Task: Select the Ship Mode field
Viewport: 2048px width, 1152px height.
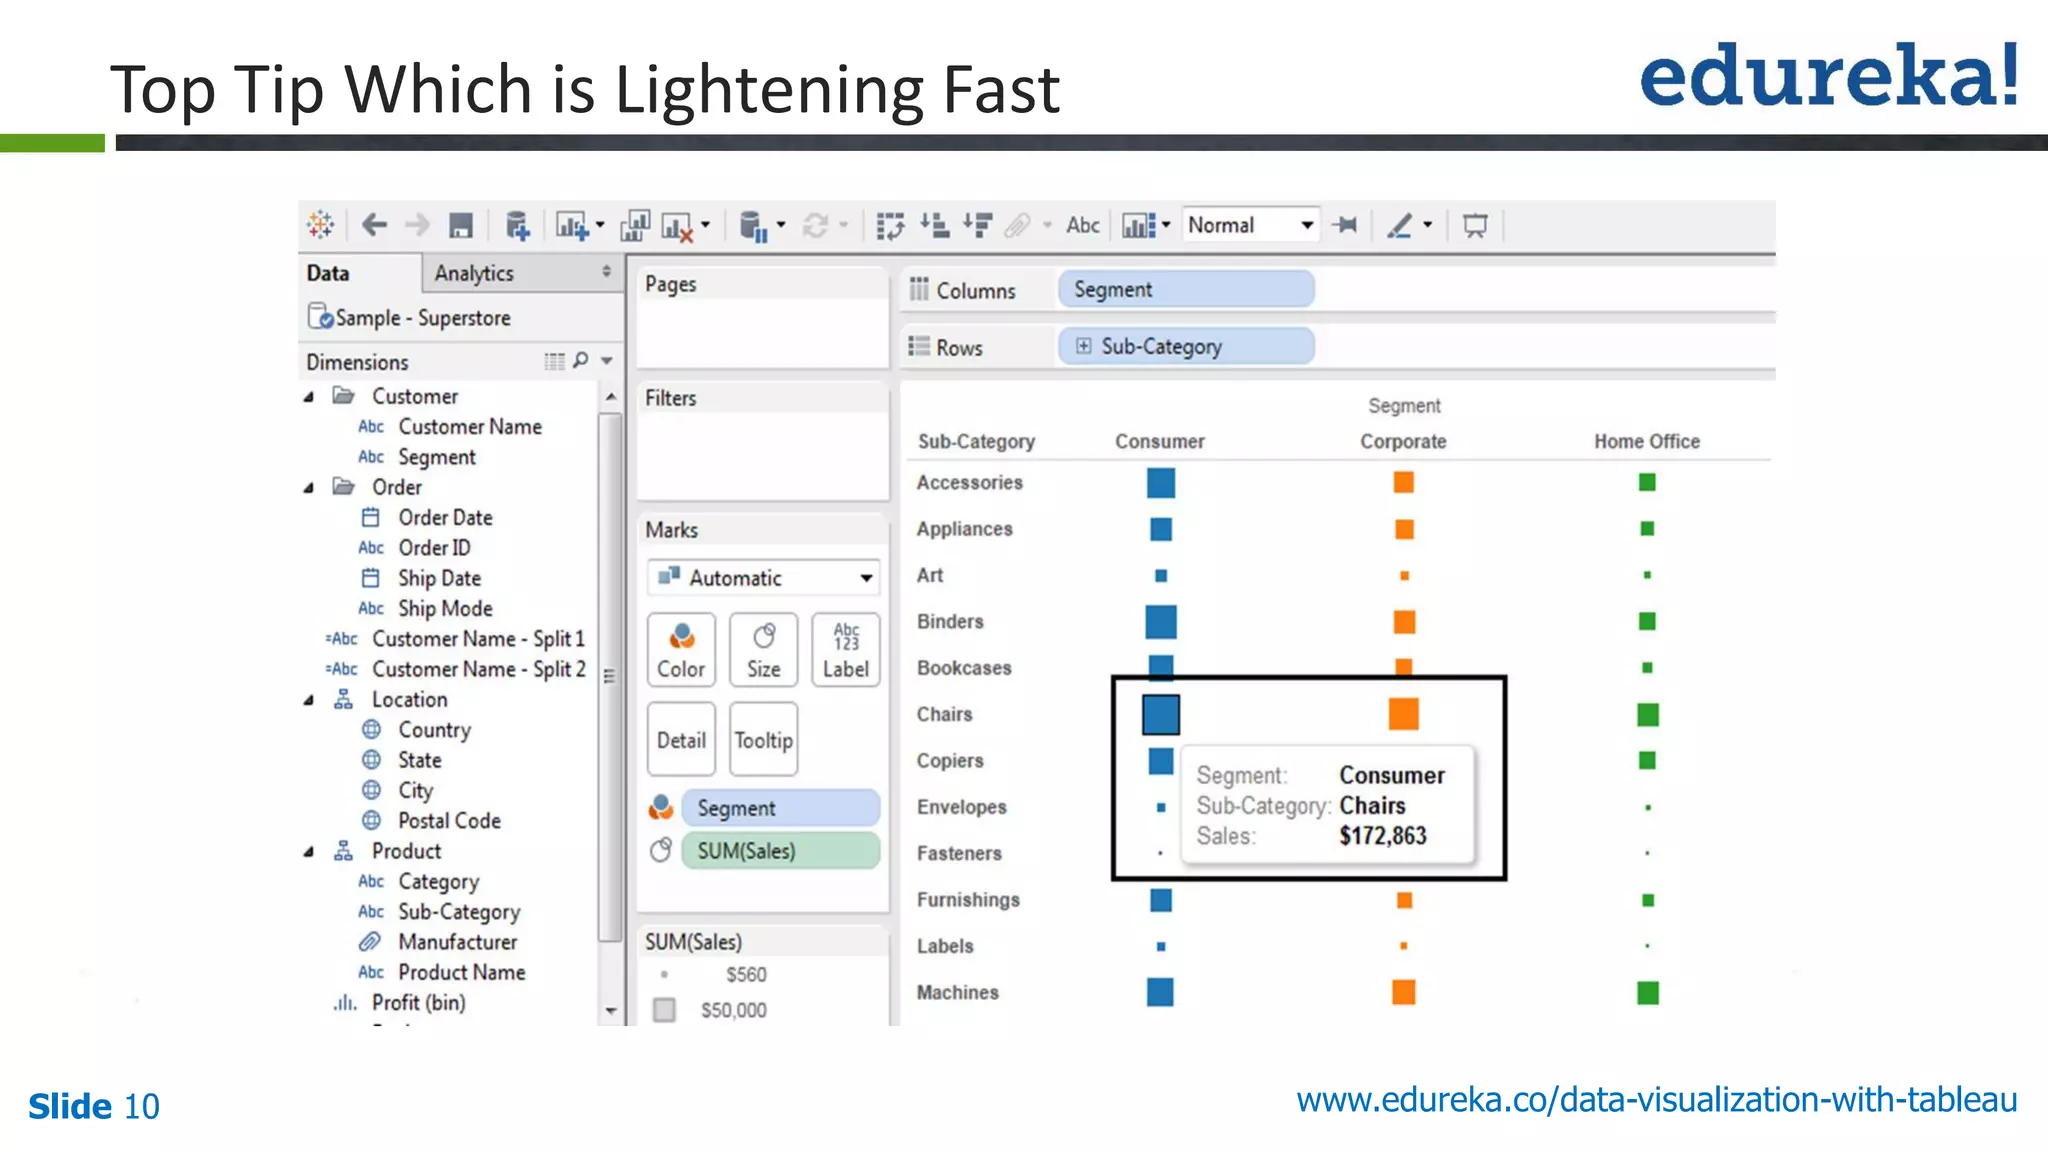Action: click(445, 609)
